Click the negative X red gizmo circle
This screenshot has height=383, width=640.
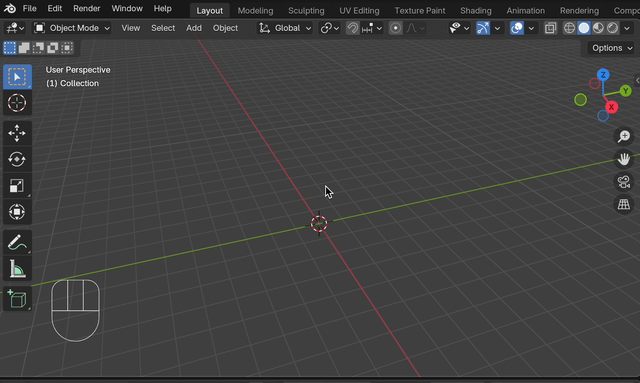point(595,84)
